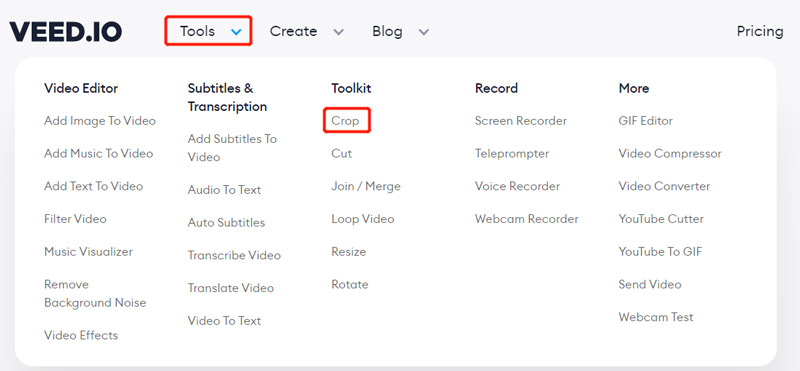This screenshot has width=800, height=371.
Task: Open the Music Visualizer tool
Action: click(x=88, y=252)
